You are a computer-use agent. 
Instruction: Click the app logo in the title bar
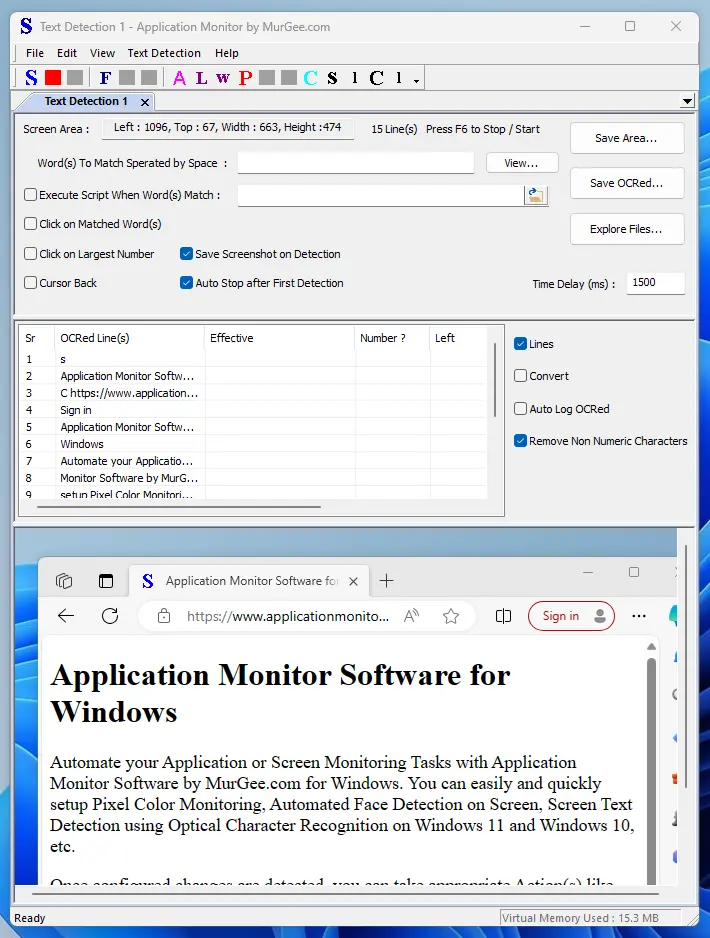tap(26, 26)
